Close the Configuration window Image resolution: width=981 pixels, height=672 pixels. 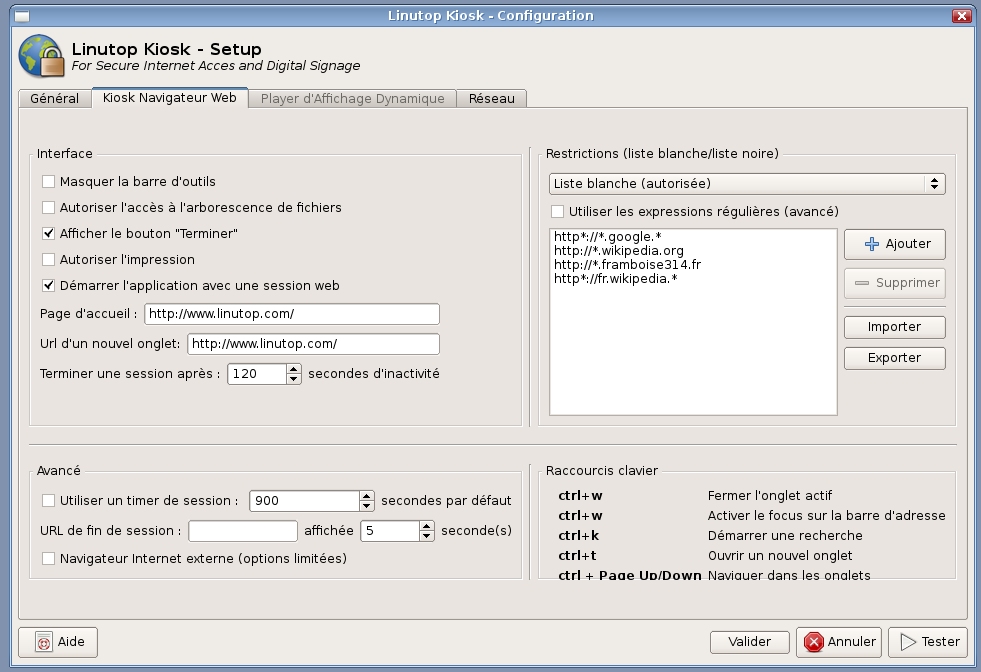pos(962,16)
